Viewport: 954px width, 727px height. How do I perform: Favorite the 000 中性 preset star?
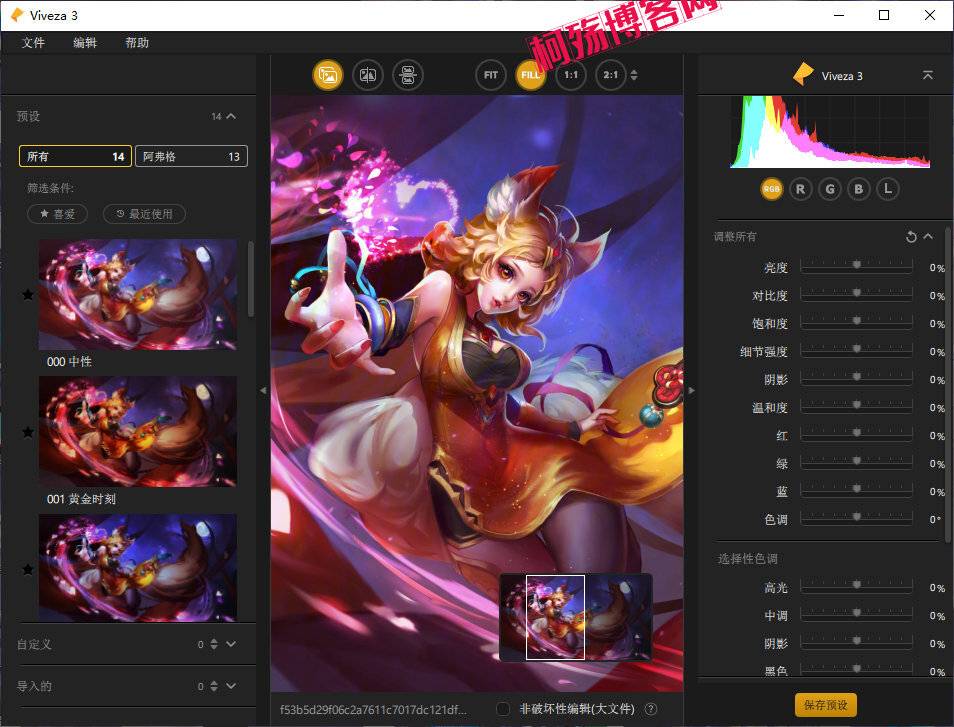click(28, 294)
